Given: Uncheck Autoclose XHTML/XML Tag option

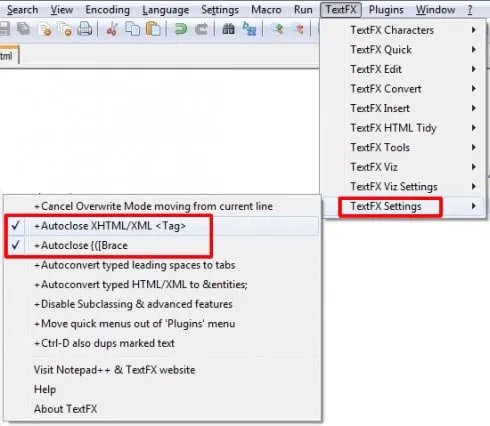Looking at the screenshot, I should pyautogui.click(x=161, y=226).
